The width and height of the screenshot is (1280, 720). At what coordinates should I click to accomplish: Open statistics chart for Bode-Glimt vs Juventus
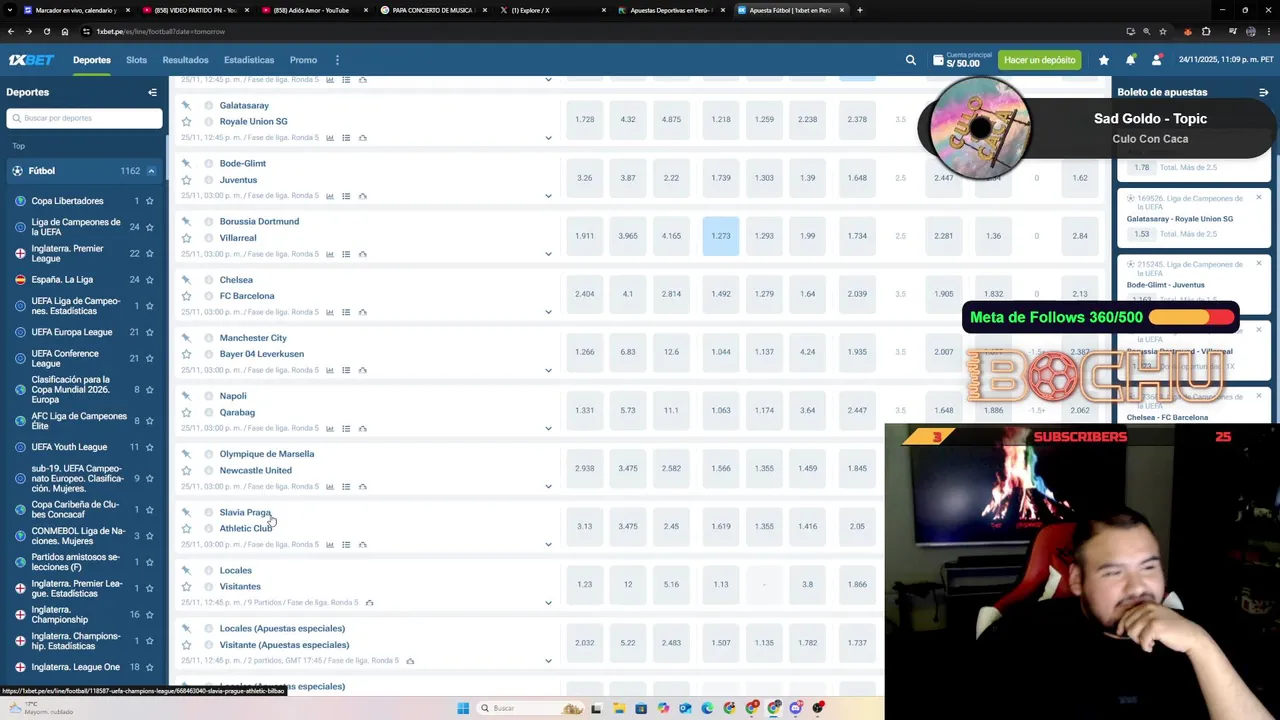330,196
